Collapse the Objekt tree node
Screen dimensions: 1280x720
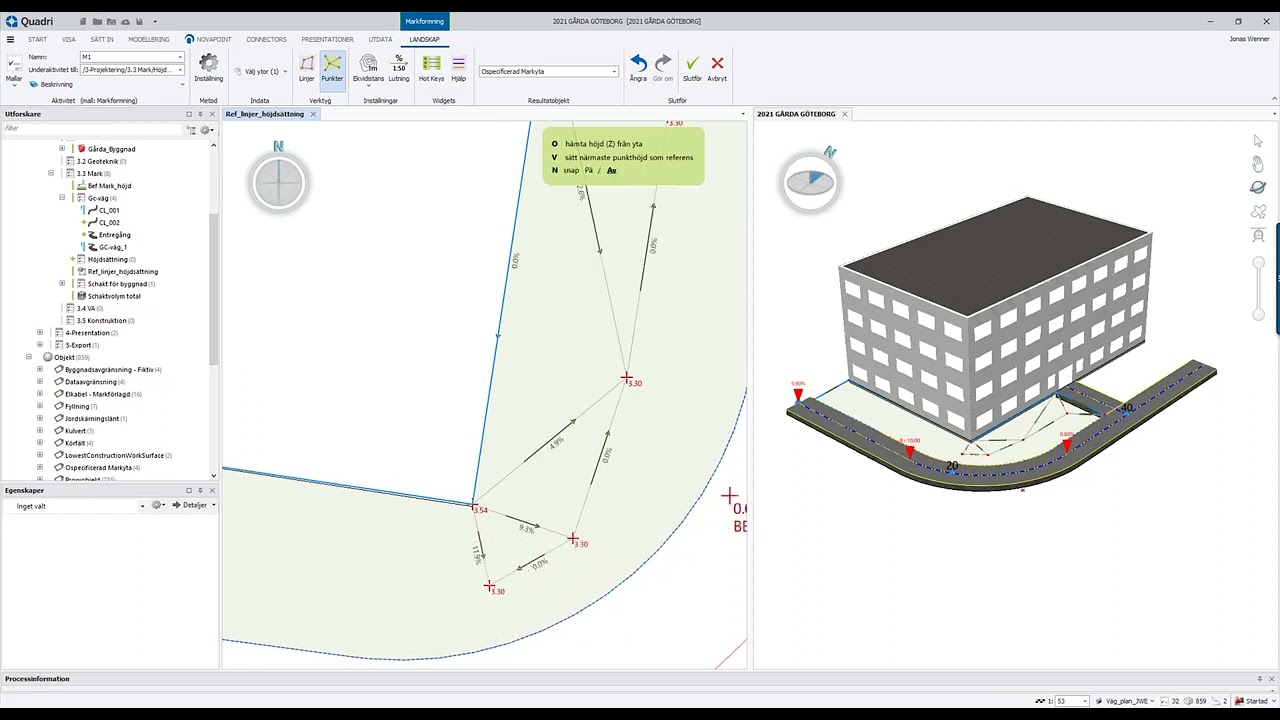click(29, 357)
